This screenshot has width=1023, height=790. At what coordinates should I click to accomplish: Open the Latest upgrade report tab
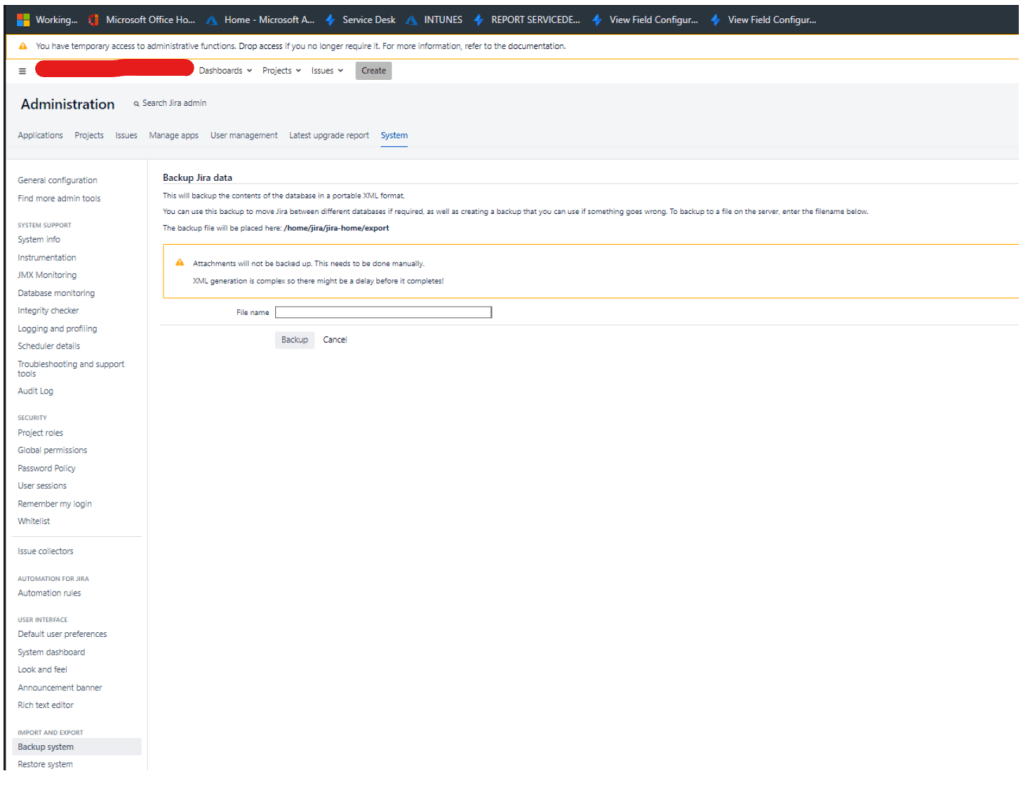329,135
